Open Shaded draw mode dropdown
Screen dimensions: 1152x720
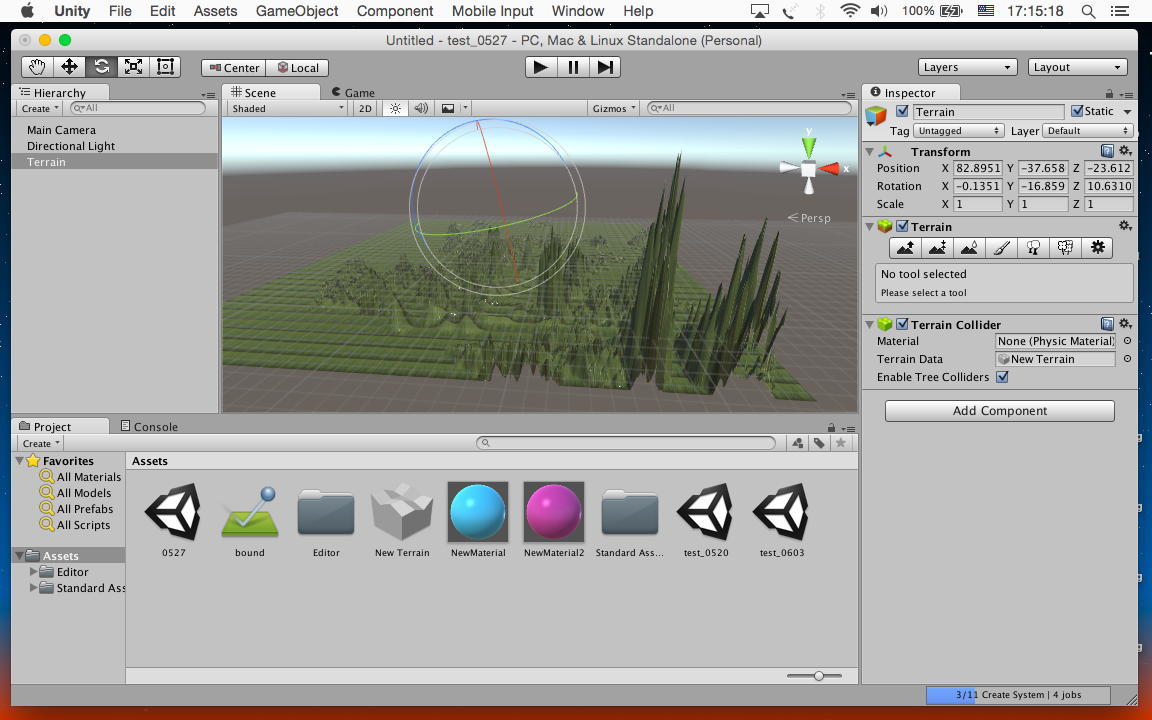tap(287, 108)
